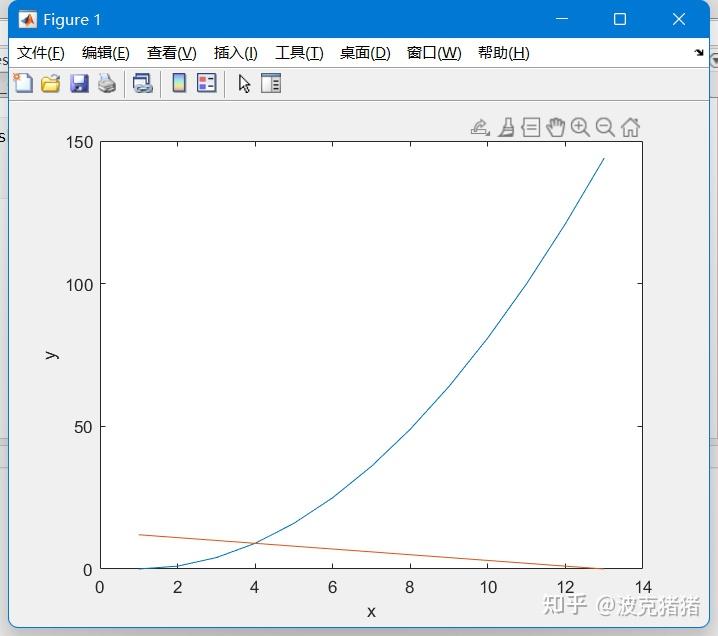Open the 编辑(E) menu
The image size is (718, 636).
coord(106,53)
